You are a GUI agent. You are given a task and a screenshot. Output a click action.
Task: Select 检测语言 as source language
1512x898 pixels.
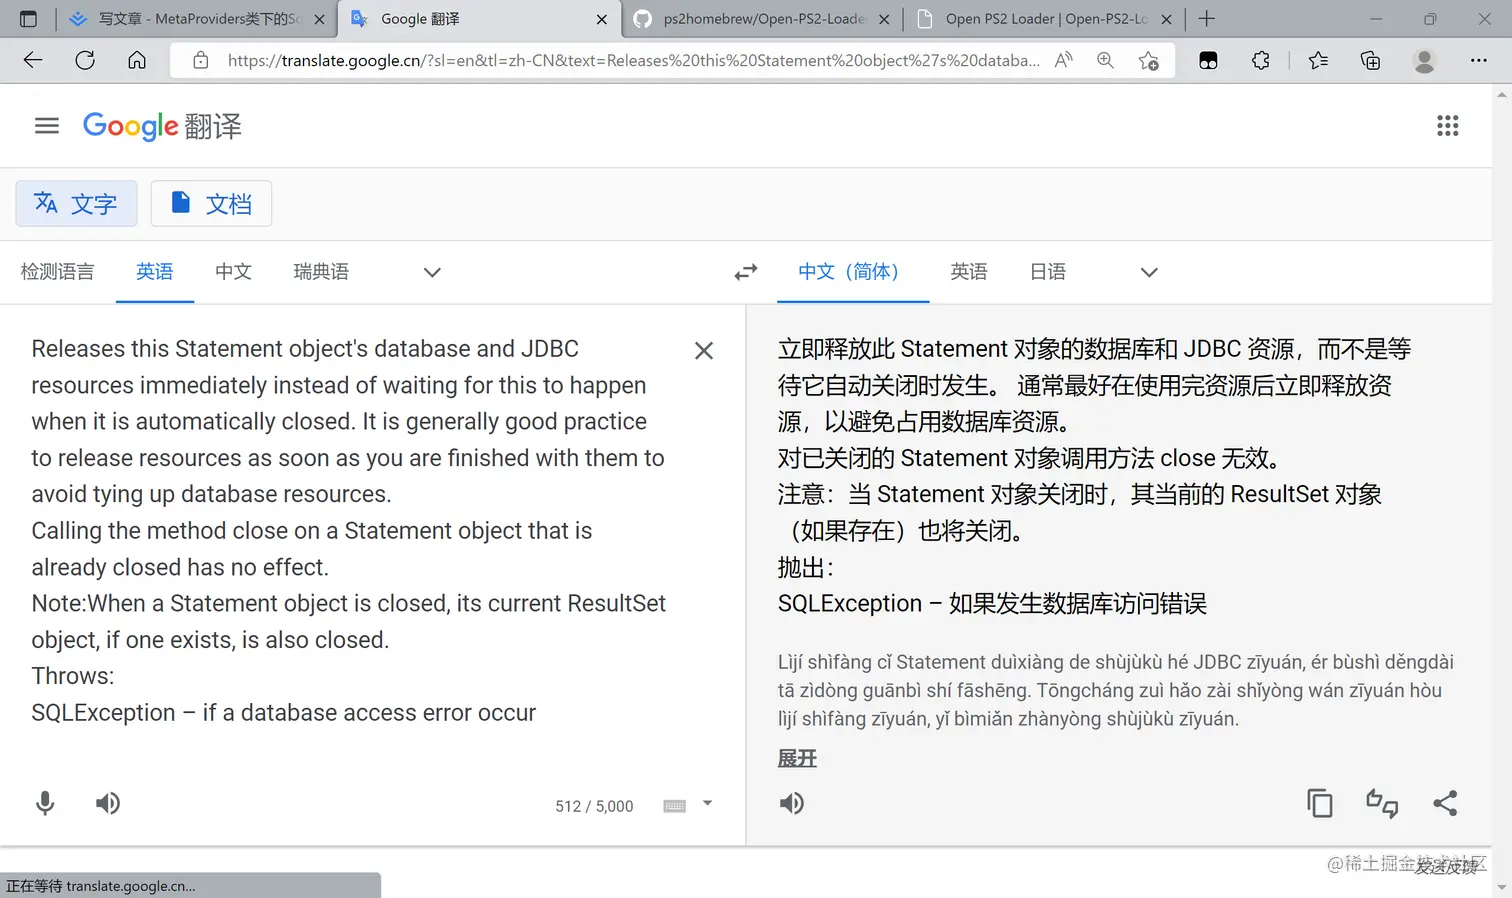click(57, 272)
